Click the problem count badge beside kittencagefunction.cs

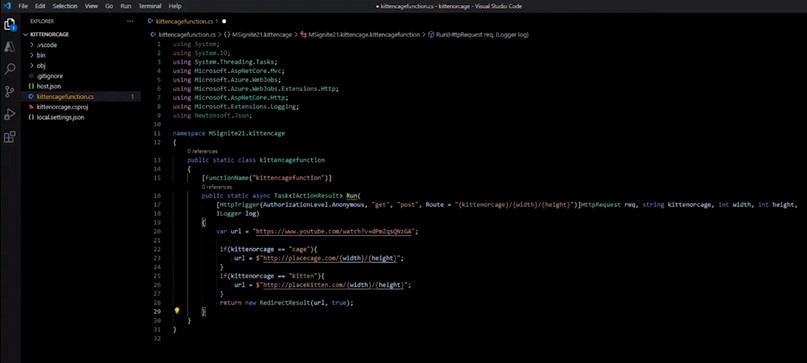[x=132, y=96]
